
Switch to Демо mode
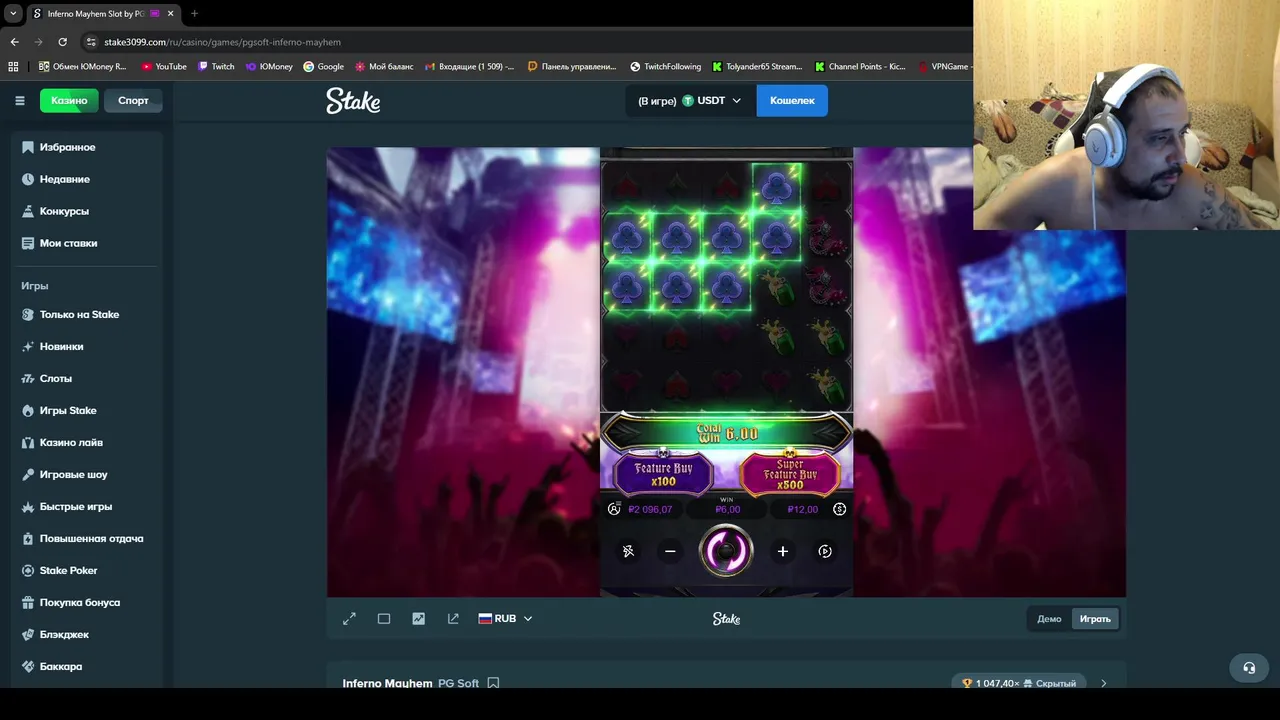tap(1049, 619)
